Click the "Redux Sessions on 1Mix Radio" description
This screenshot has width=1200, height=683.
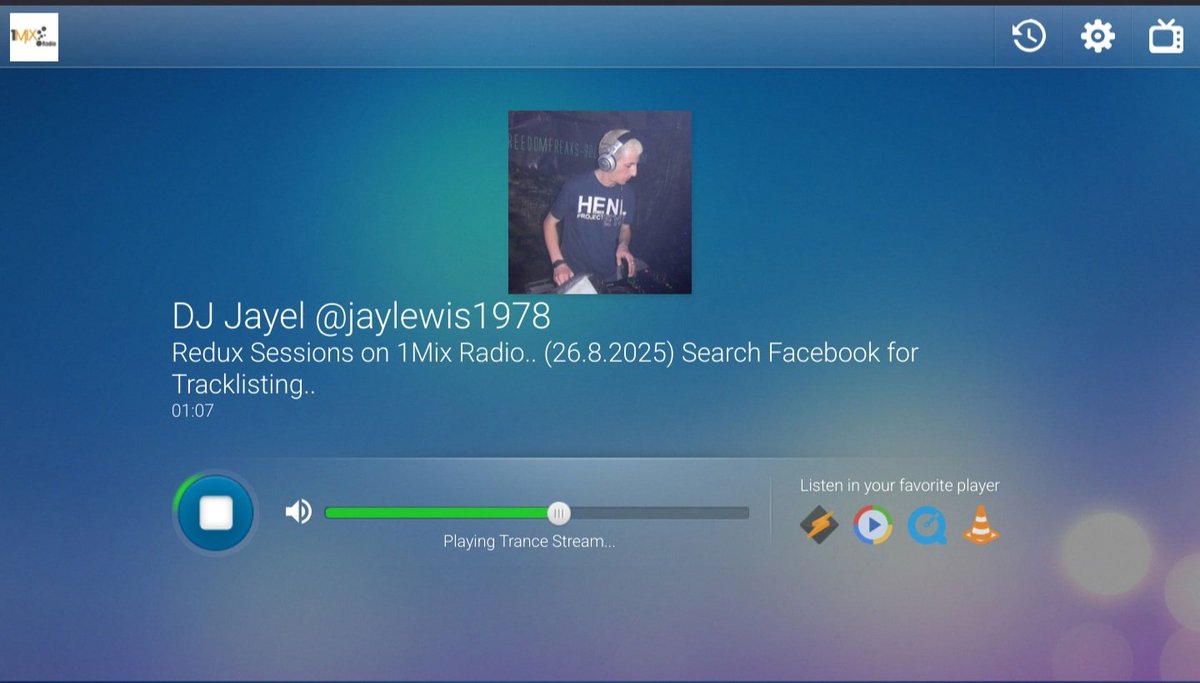pyautogui.click(x=545, y=368)
